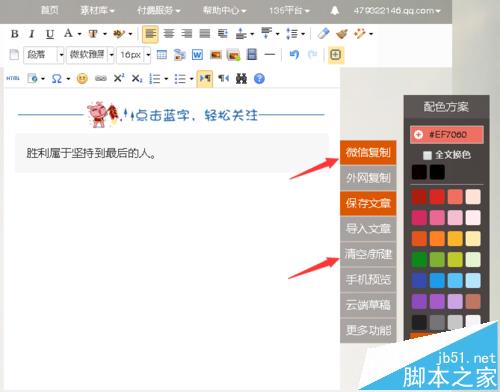This screenshot has width=500, height=392.
Task: Click the 微信复制 button
Action: tap(368, 152)
